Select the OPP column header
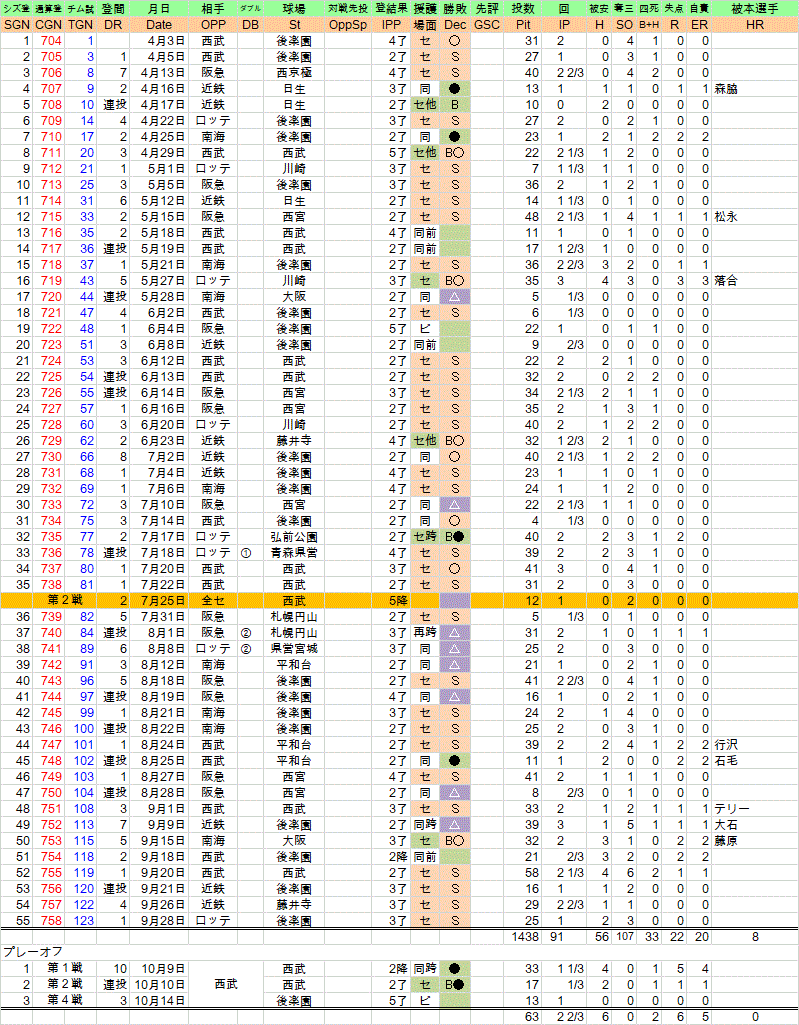The height and width of the screenshot is (1025, 799). [213, 25]
